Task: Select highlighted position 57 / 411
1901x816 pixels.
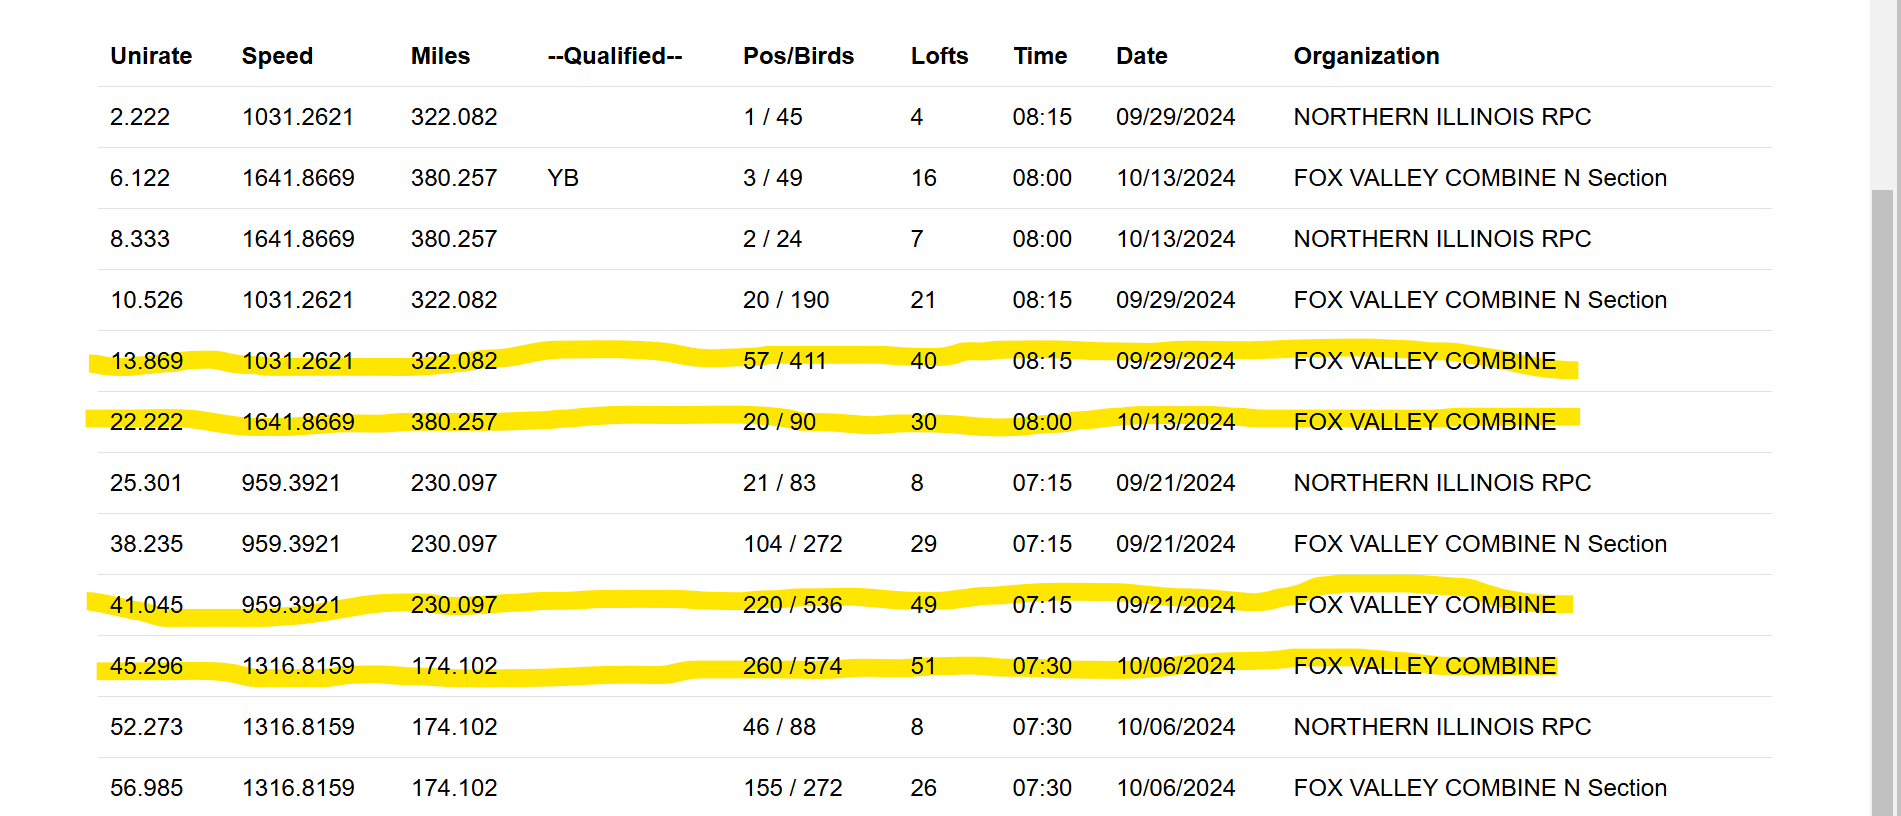Action: click(x=784, y=361)
